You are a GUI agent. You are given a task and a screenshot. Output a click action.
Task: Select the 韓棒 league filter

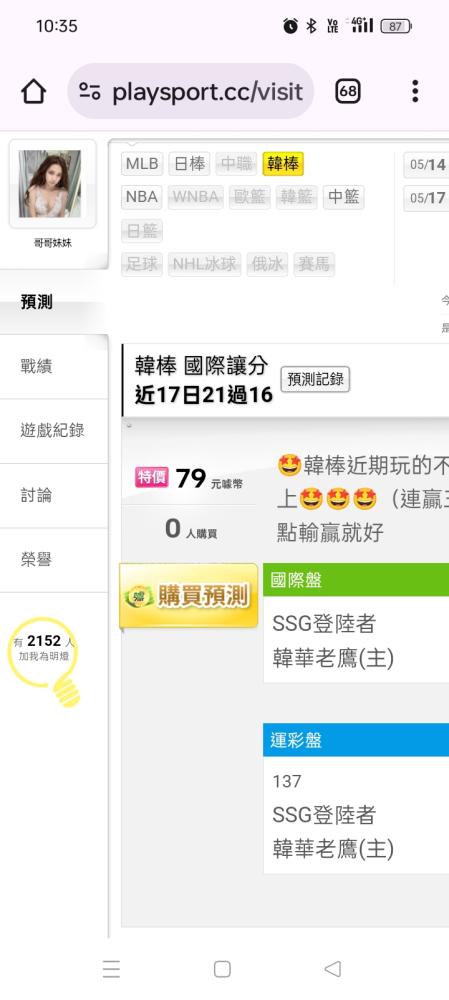(283, 164)
